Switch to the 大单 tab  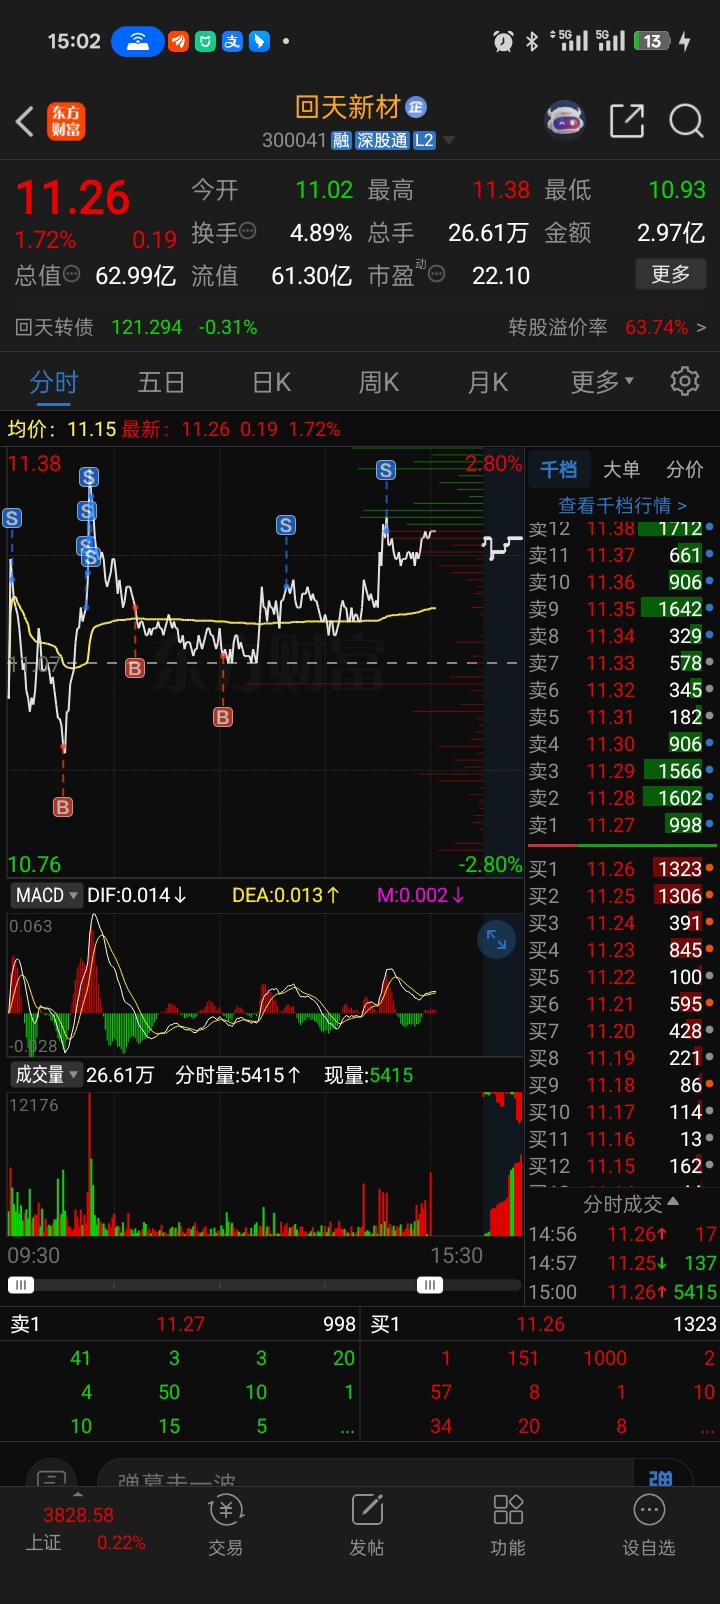click(621, 469)
